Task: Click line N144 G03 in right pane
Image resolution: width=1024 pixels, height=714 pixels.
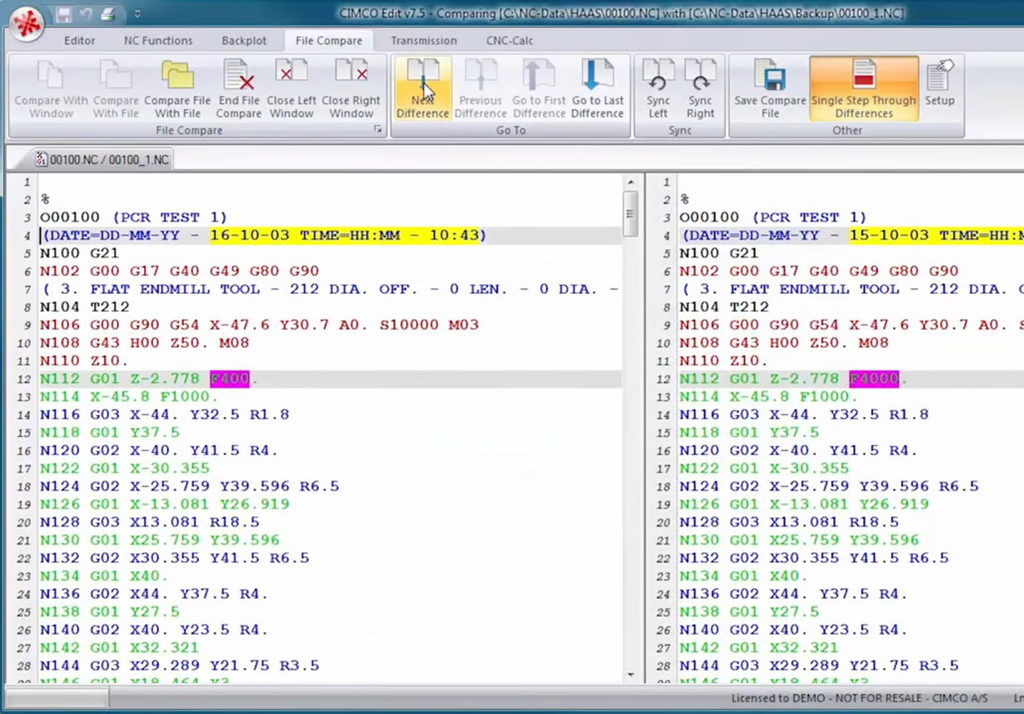Action: coord(819,666)
